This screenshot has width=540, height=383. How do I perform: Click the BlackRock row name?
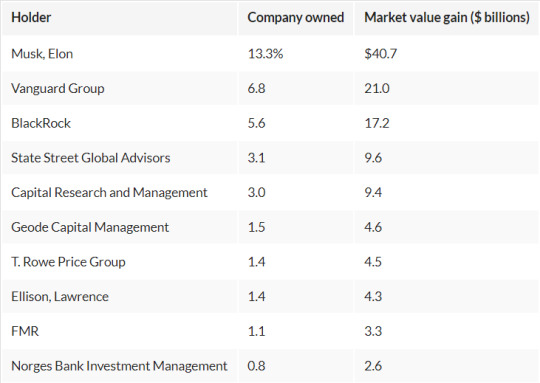pyautogui.click(x=41, y=123)
